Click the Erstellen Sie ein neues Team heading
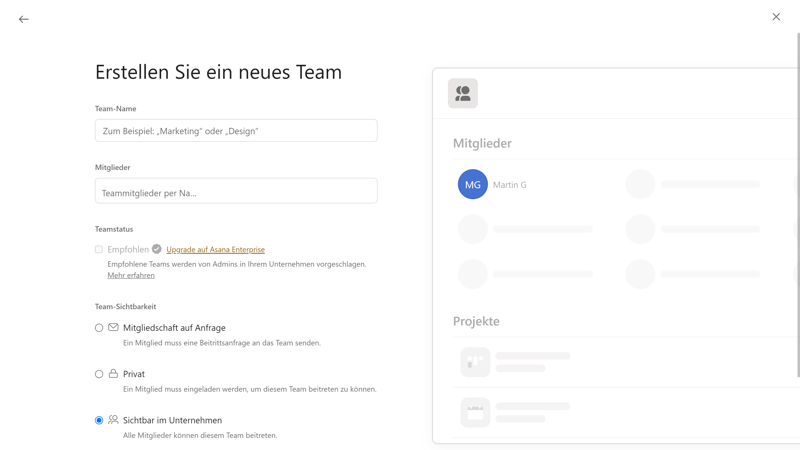The height and width of the screenshot is (450, 800). pos(218,72)
